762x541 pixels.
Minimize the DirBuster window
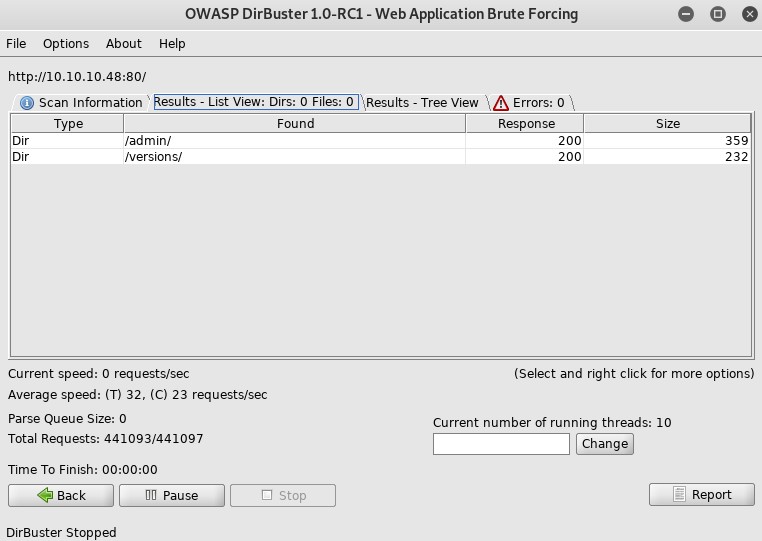point(686,14)
